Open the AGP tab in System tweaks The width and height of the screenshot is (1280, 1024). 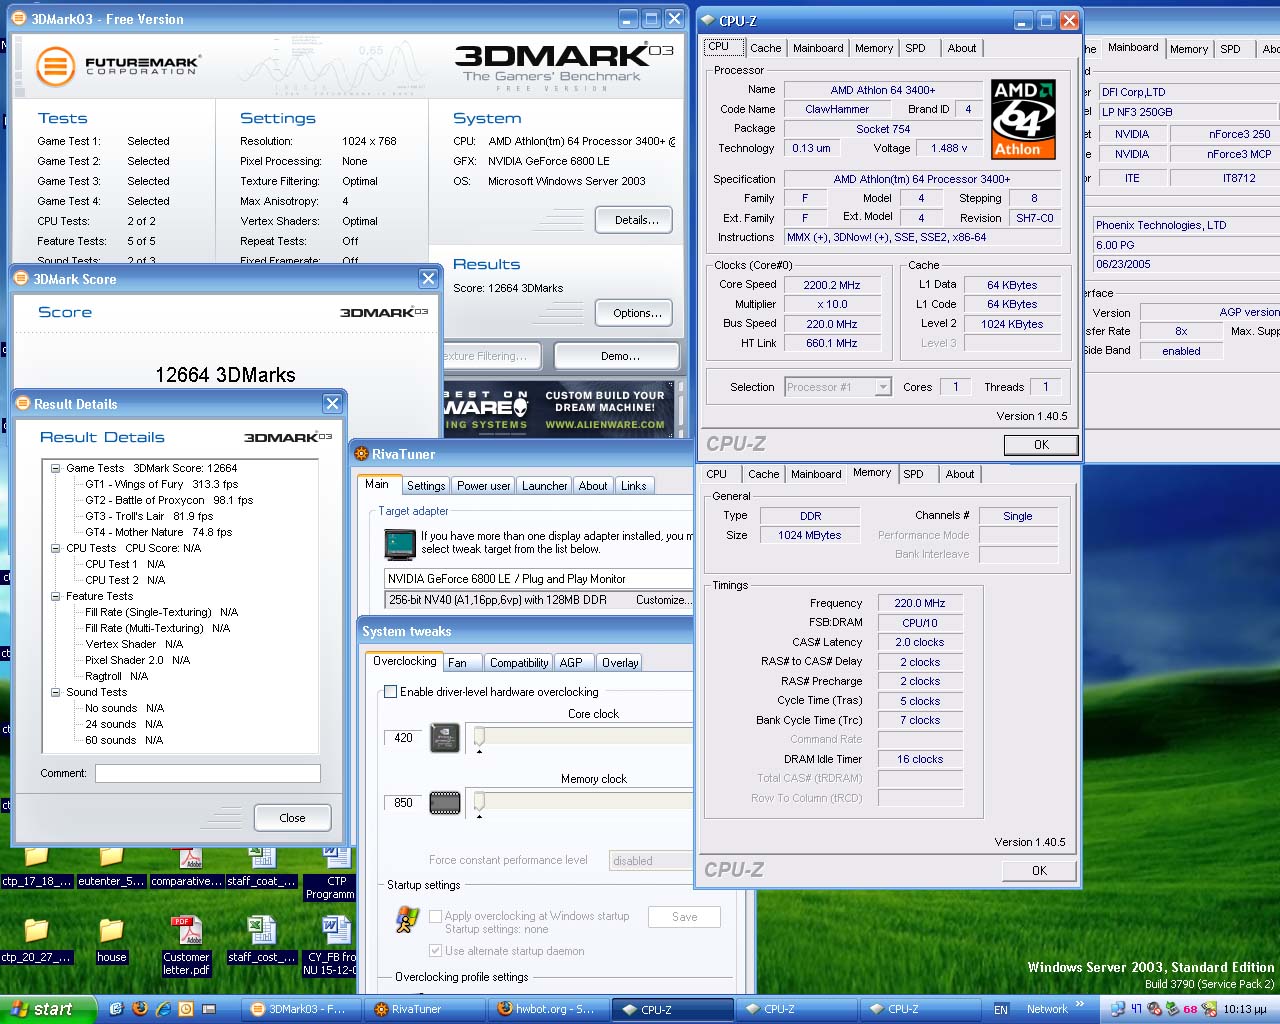point(571,663)
